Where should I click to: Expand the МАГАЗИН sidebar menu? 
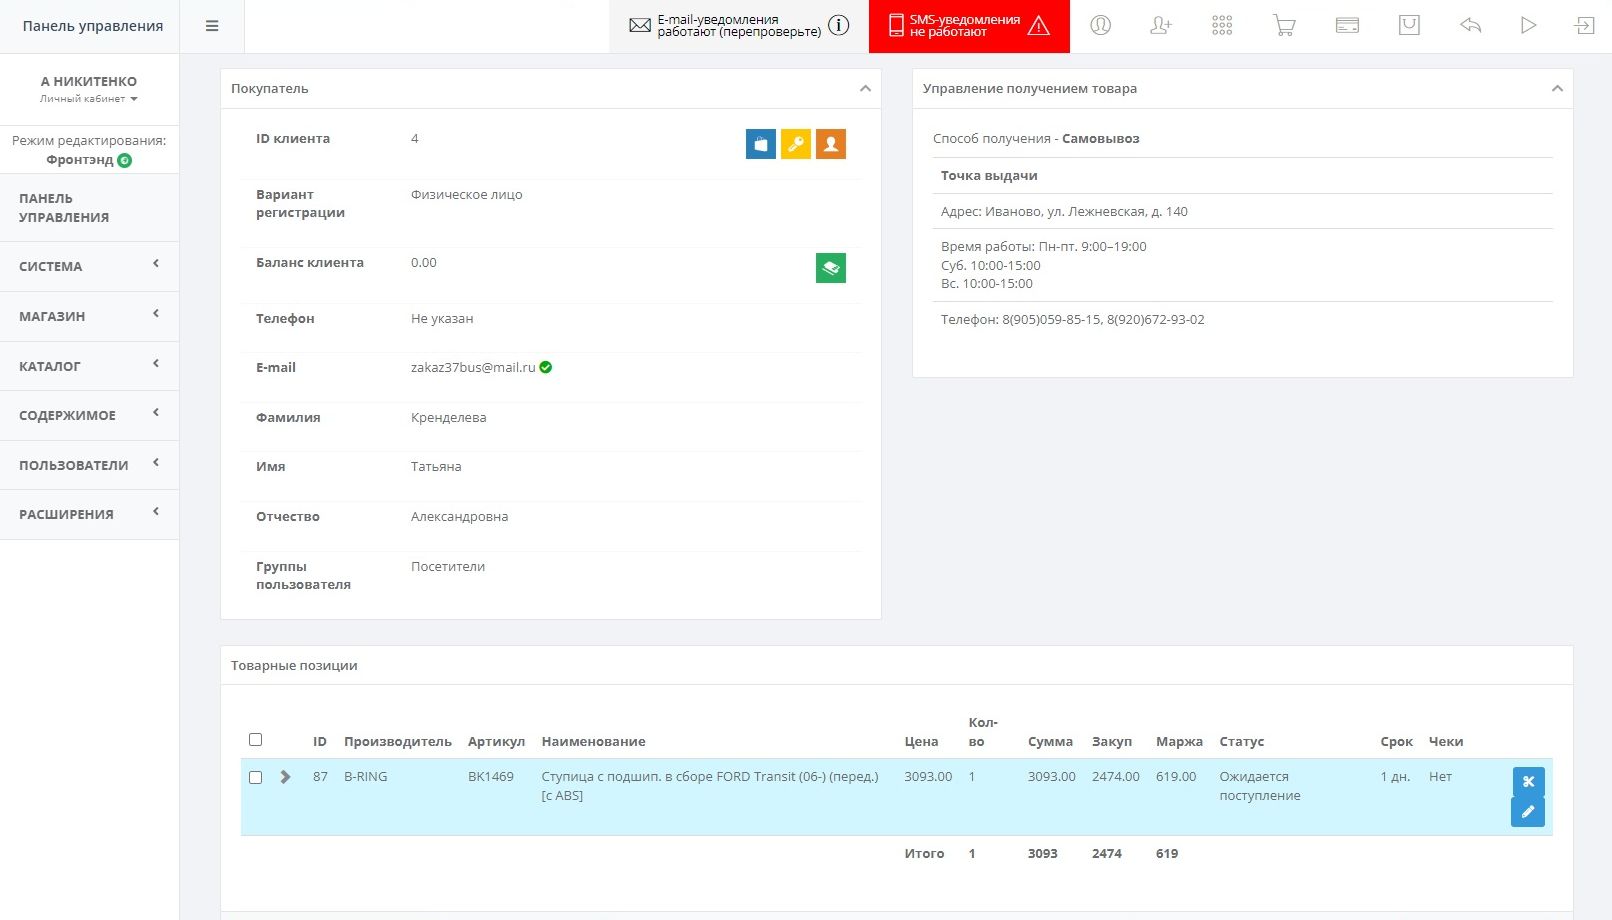(x=89, y=316)
